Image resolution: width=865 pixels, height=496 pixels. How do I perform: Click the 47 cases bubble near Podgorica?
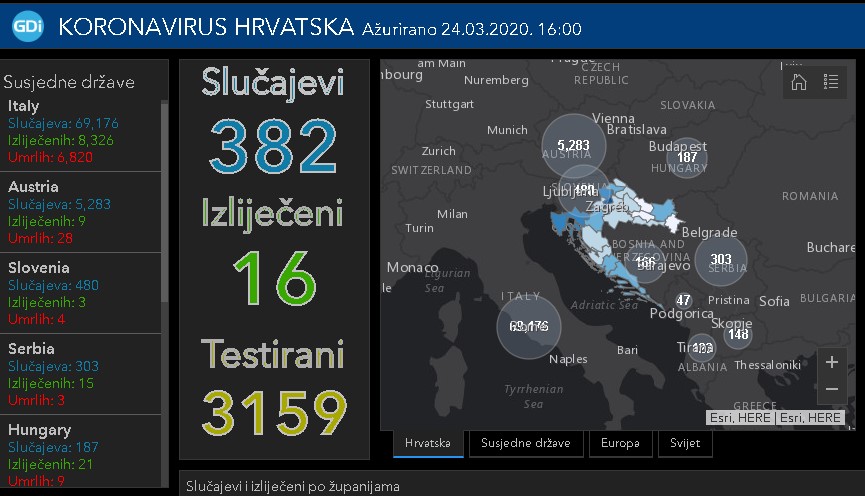coord(683,300)
